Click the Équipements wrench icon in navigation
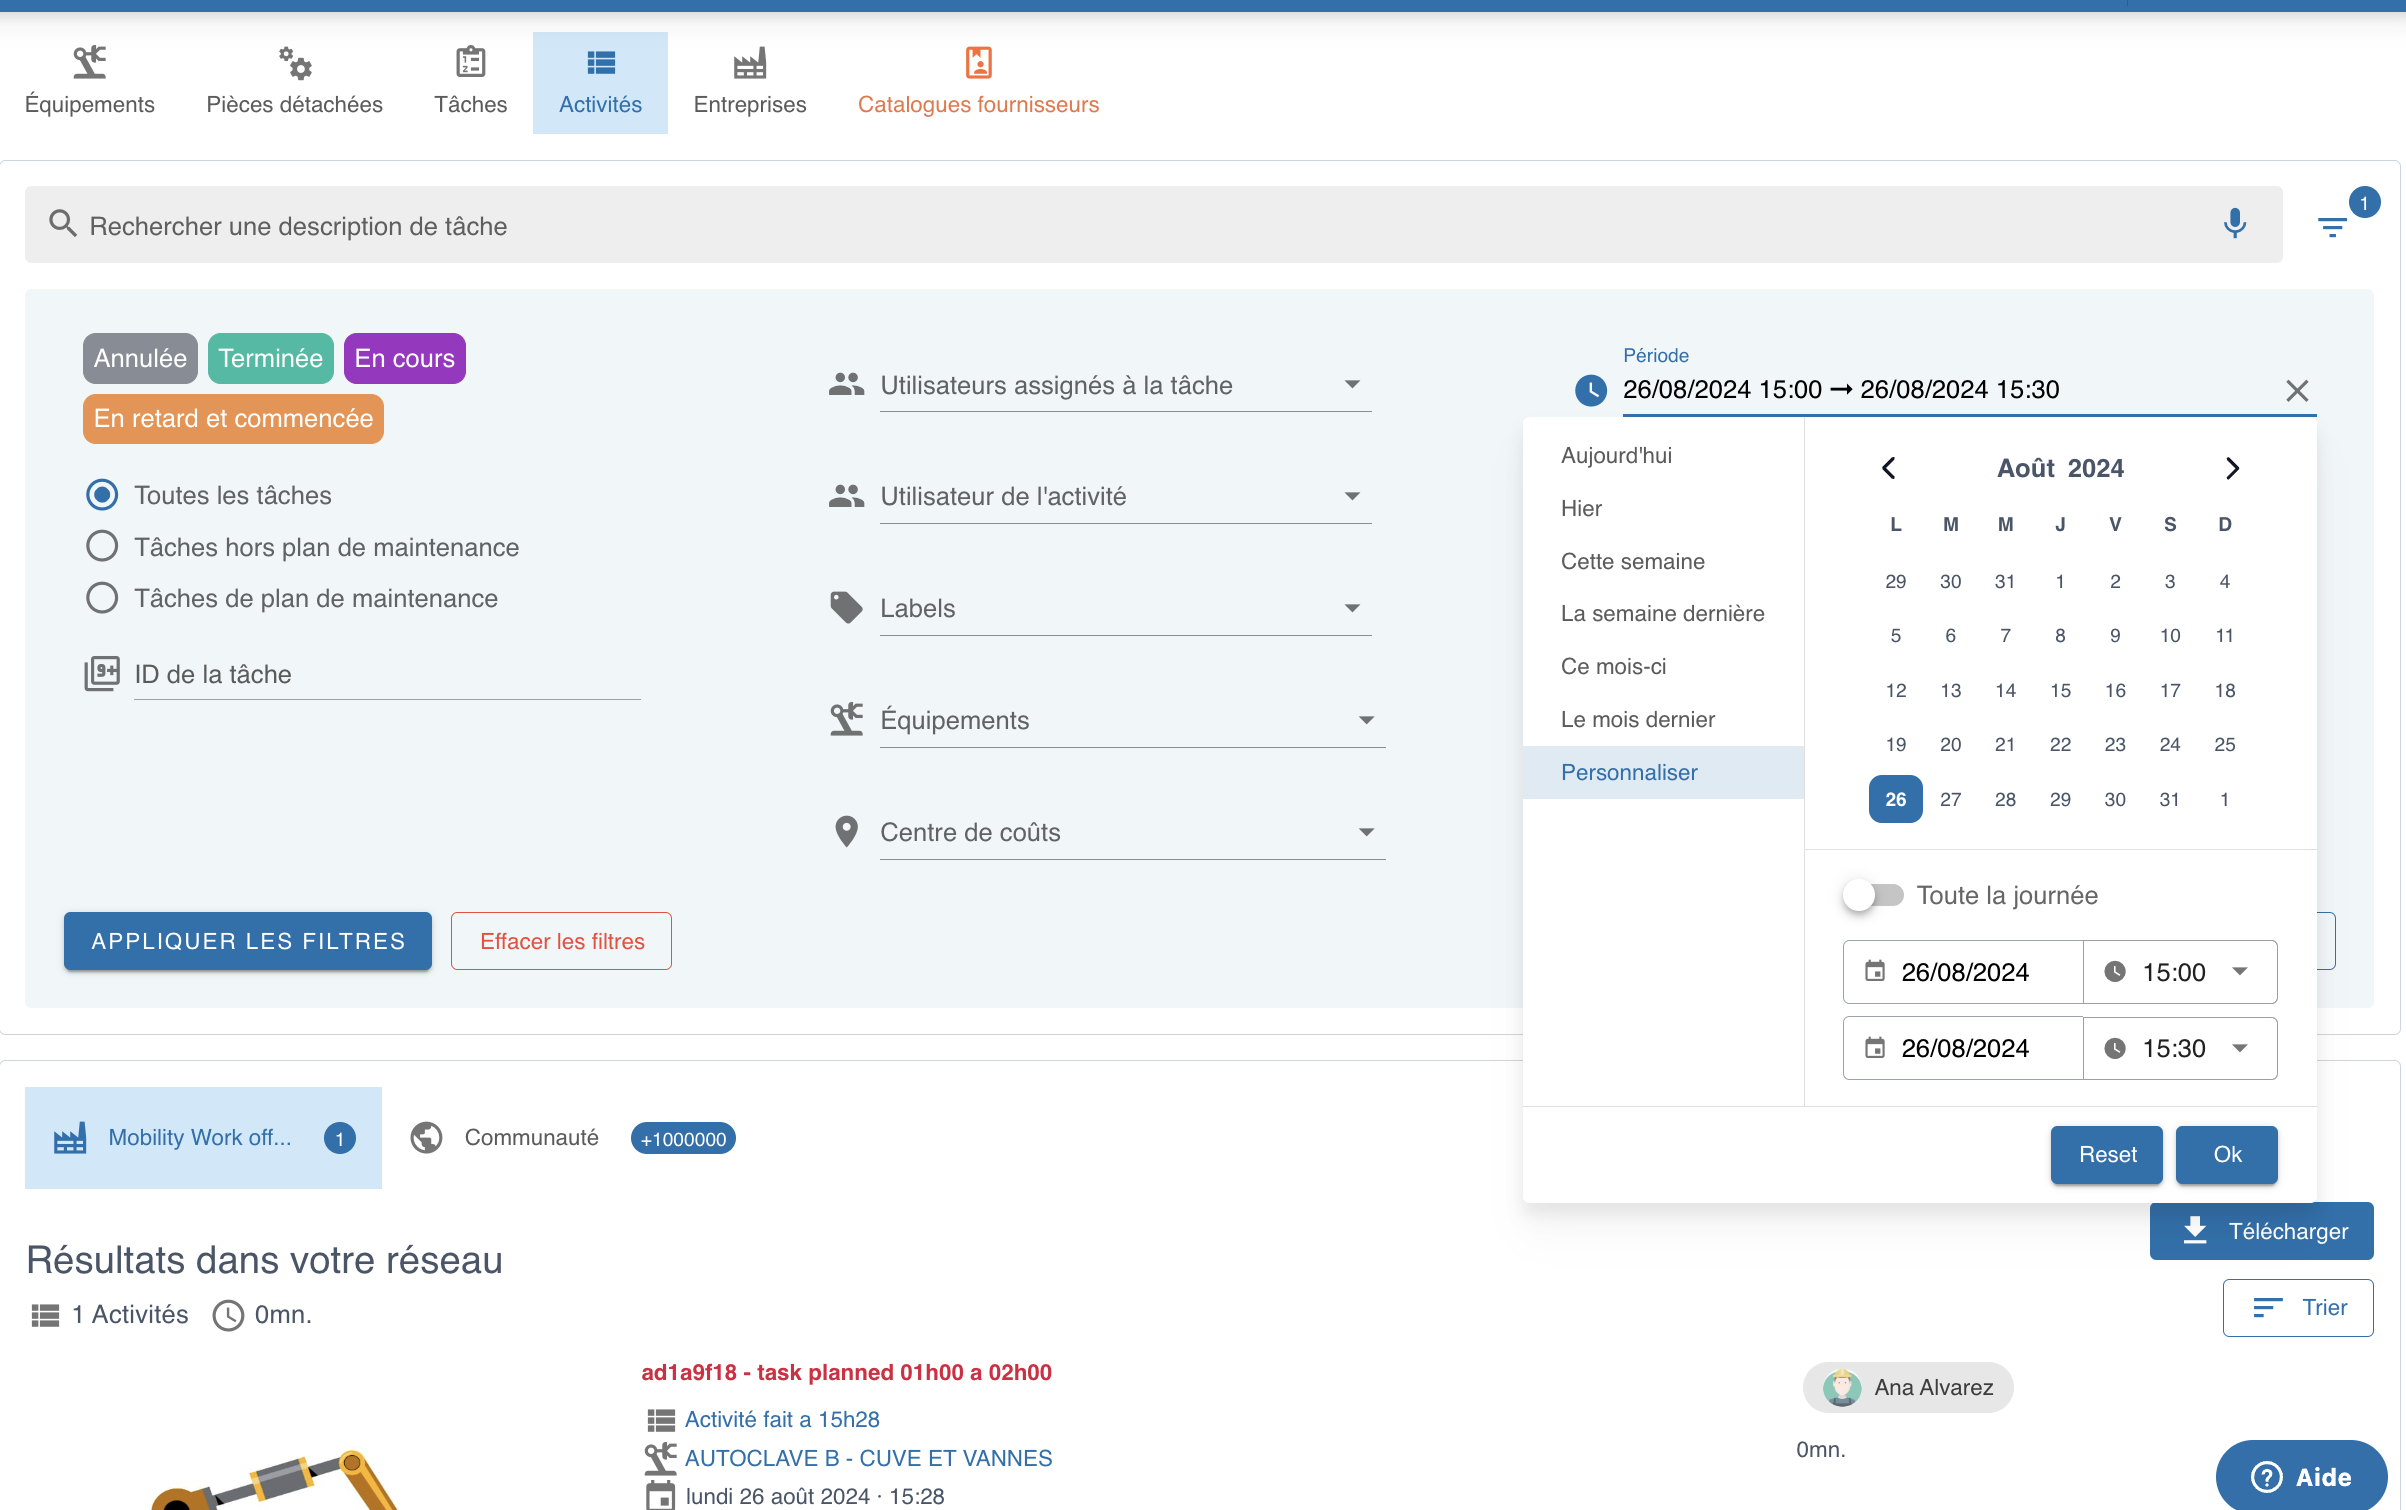2406x1510 pixels. [x=89, y=63]
